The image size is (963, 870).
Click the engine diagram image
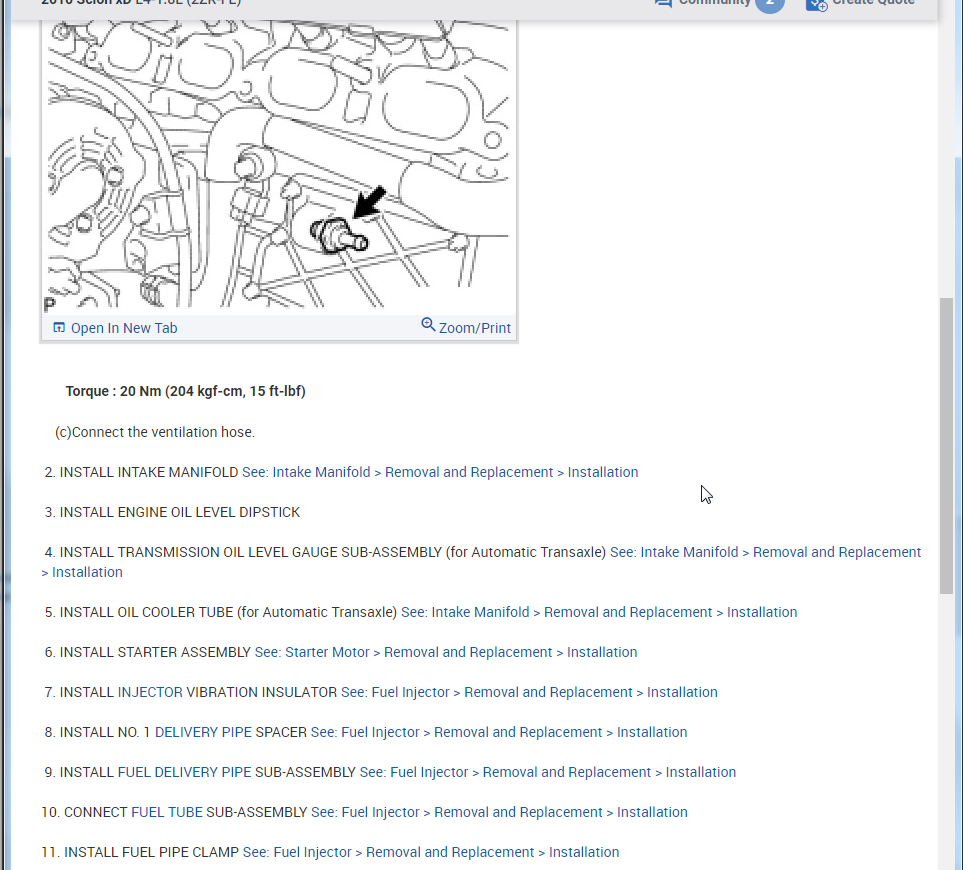pos(279,165)
